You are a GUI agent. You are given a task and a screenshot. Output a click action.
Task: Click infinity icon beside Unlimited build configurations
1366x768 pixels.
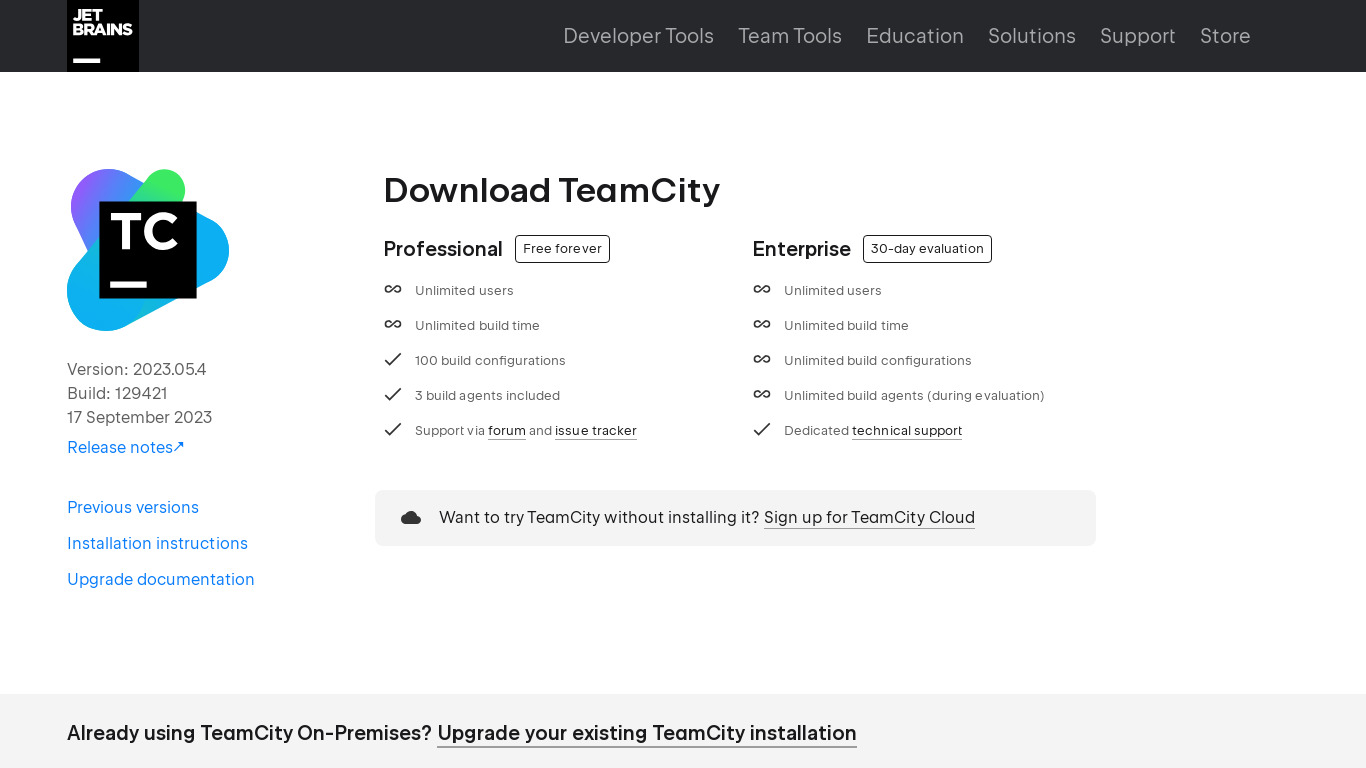click(x=762, y=359)
